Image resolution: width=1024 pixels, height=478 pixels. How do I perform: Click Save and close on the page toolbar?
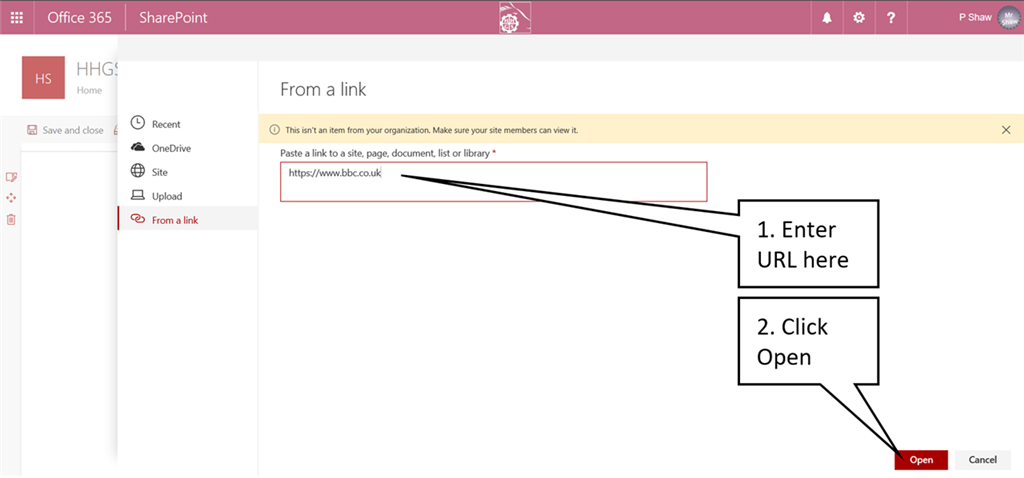[x=72, y=130]
